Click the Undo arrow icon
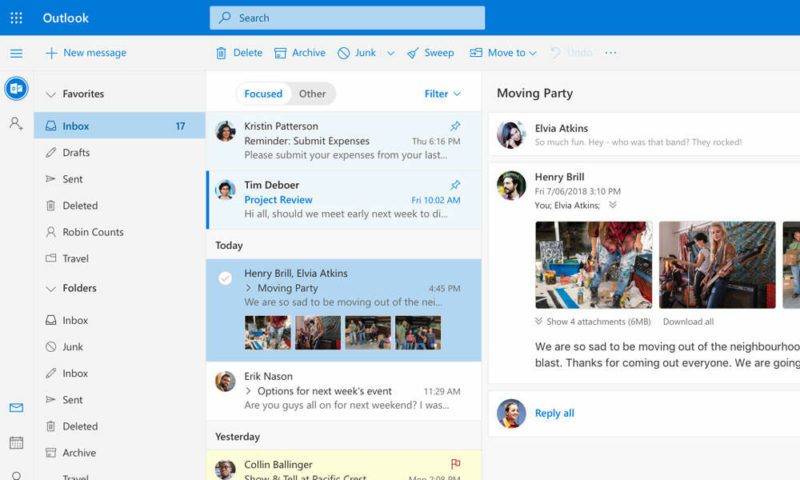Image resolution: width=800 pixels, height=480 pixels. tap(556, 53)
